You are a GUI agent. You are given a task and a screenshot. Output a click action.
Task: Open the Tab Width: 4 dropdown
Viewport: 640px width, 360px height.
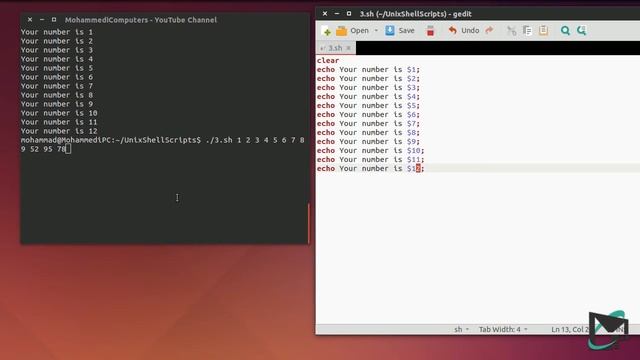pos(503,329)
